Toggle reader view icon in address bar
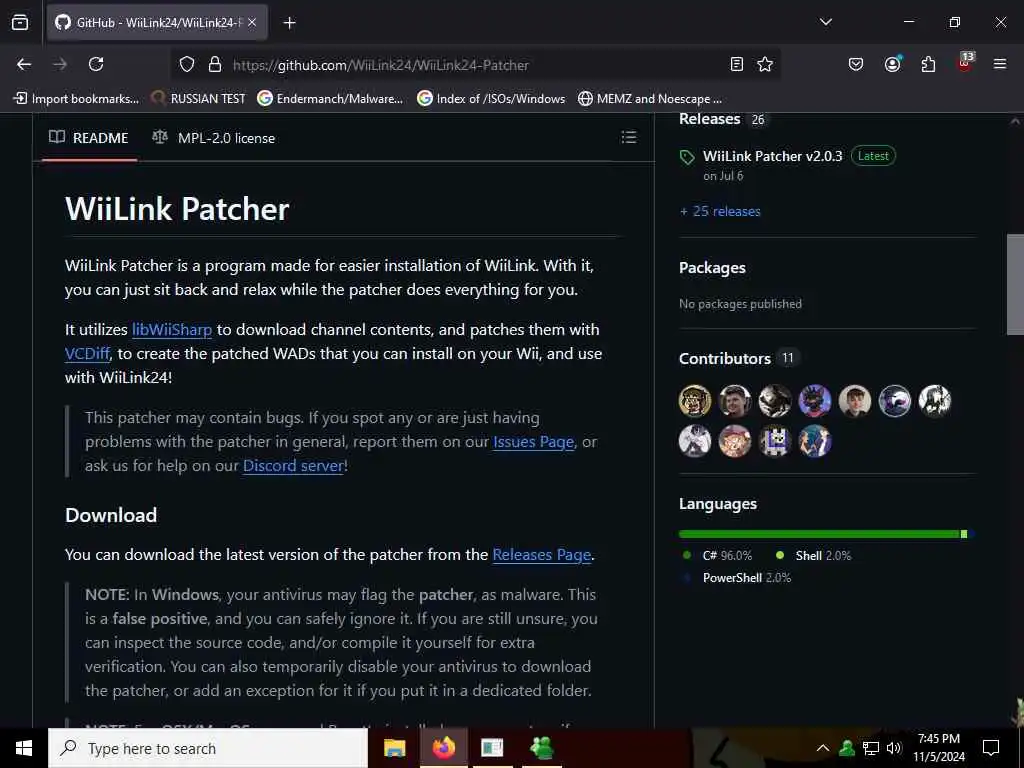Screen dimensions: 1024x768 [737, 64]
